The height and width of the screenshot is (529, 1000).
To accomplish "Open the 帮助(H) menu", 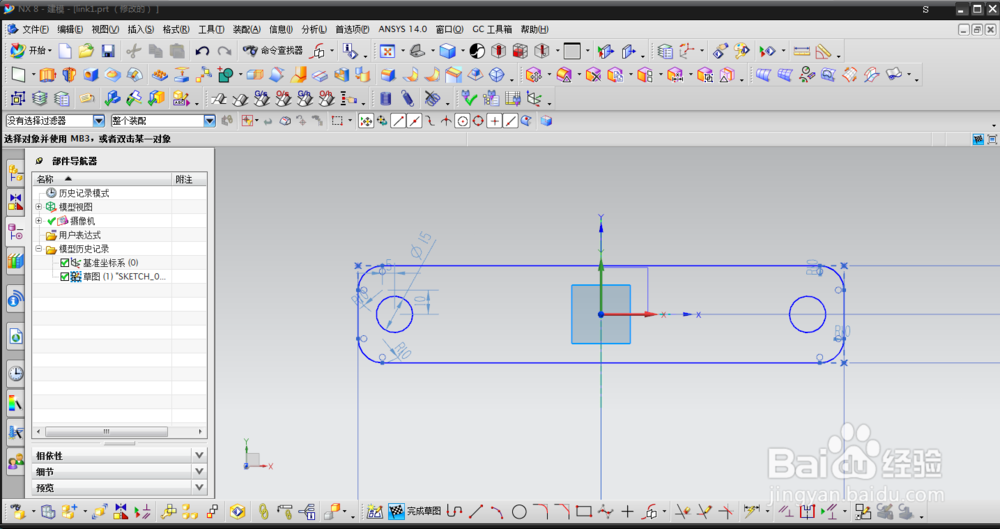I will 534,29.
